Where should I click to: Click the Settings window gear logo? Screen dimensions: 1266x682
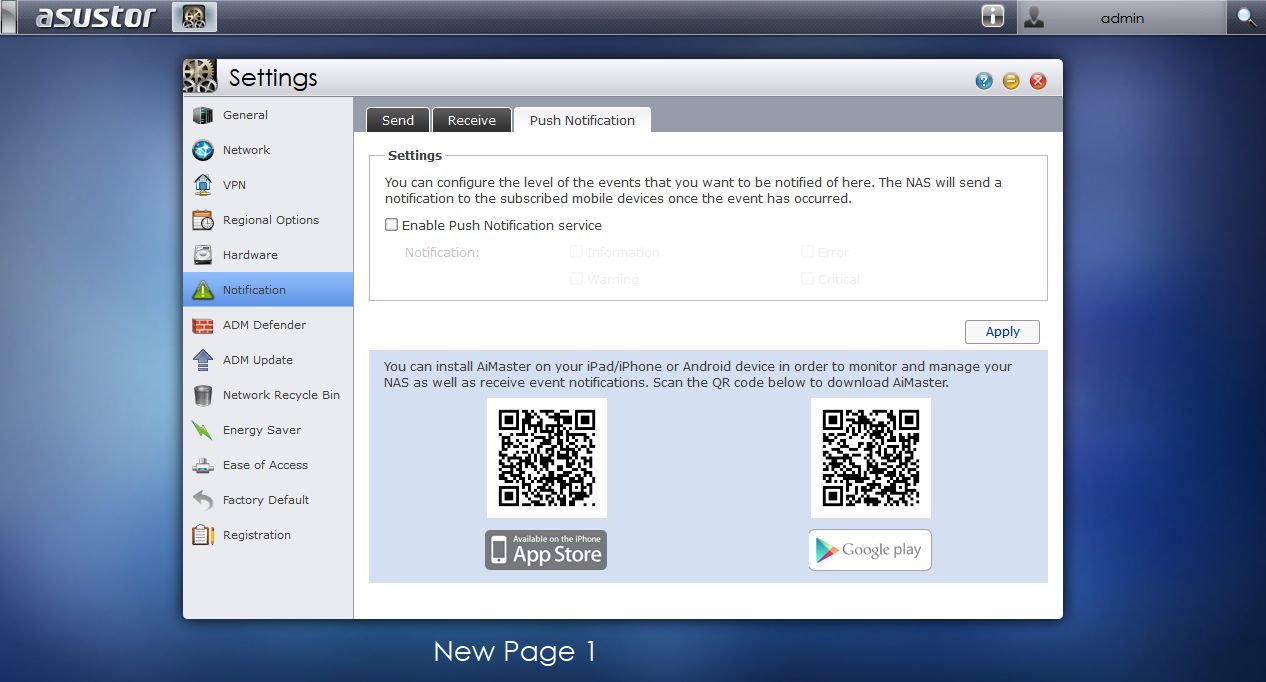pyautogui.click(x=200, y=77)
